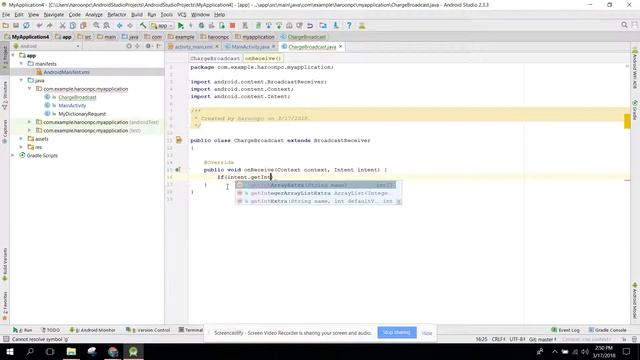Image resolution: width=640 pixels, height=360 pixels.
Task: Open the Refactor menu
Action: tap(117, 15)
